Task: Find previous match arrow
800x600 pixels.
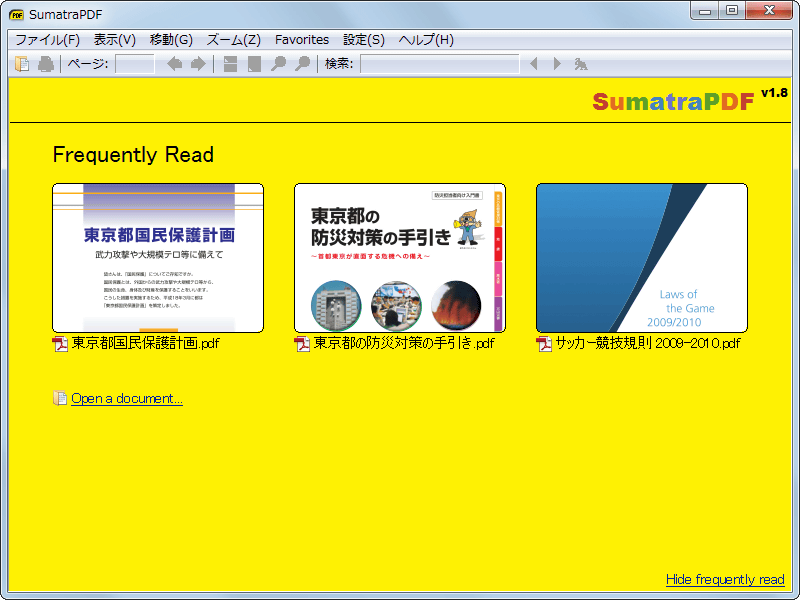Action: point(534,64)
